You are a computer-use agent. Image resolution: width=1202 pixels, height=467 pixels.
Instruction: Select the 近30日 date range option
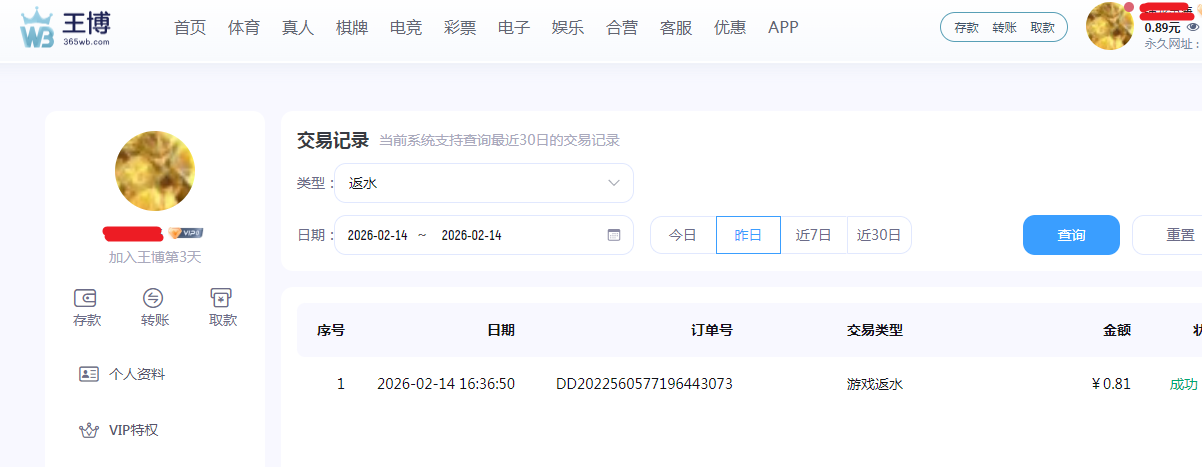coord(879,235)
